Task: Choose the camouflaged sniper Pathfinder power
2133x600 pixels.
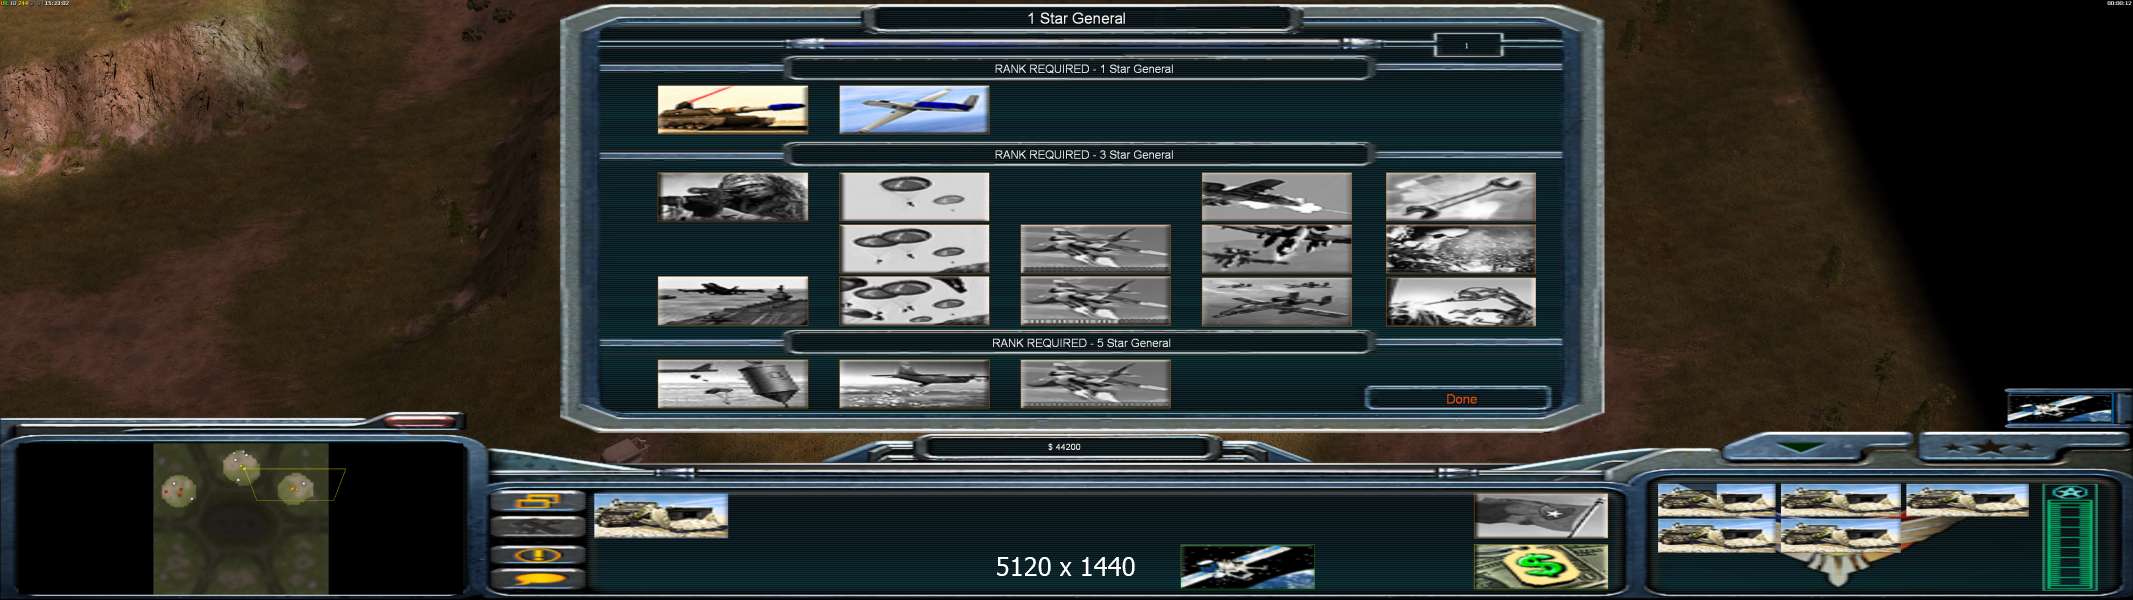Action: [x=732, y=197]
